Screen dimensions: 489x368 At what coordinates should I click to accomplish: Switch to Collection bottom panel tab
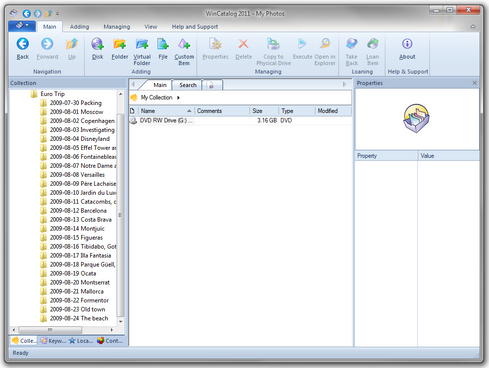click(x=23, y=341)
